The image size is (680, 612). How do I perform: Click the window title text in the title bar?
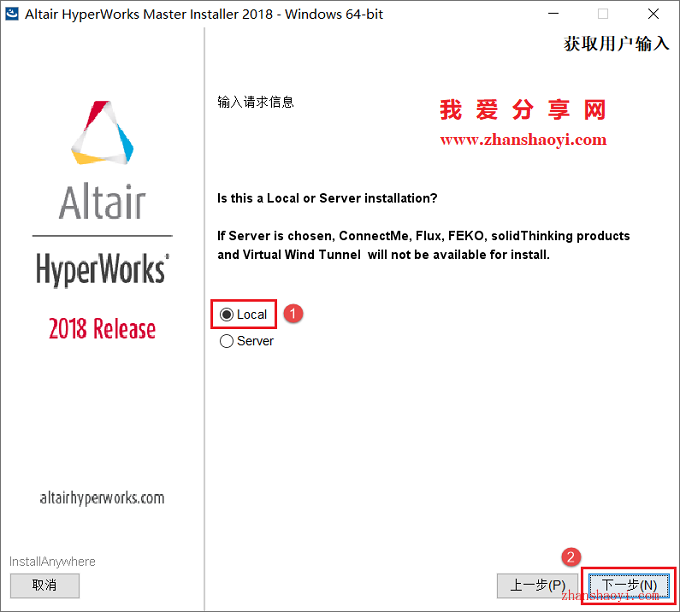click(x=204, y=14)
